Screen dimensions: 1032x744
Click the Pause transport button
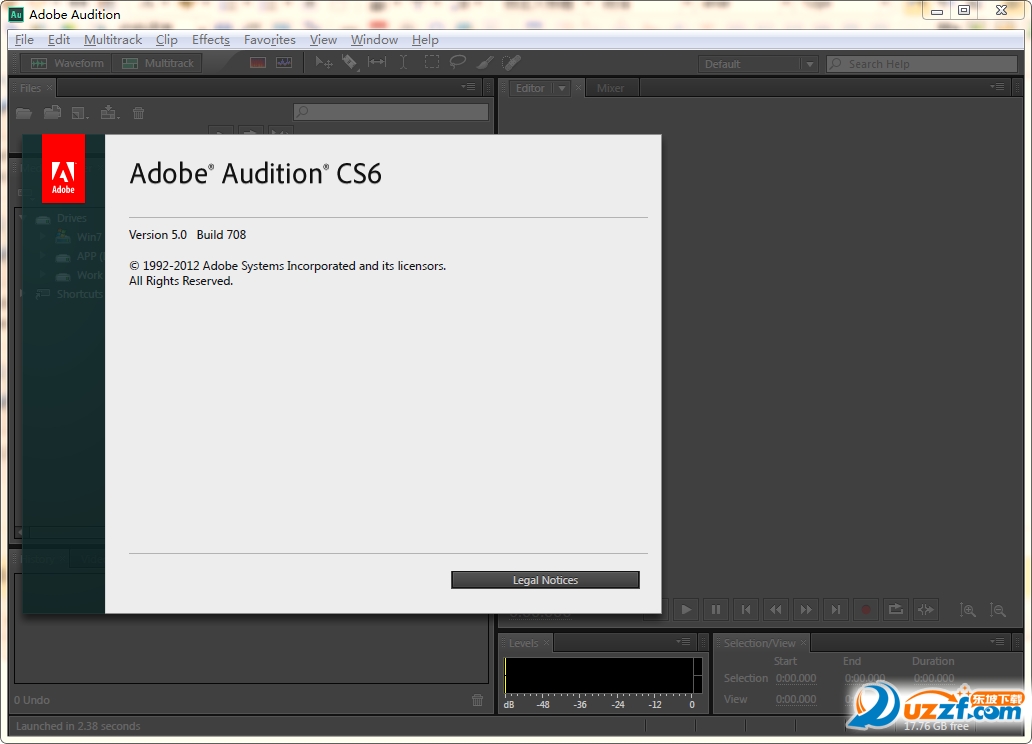715,610
